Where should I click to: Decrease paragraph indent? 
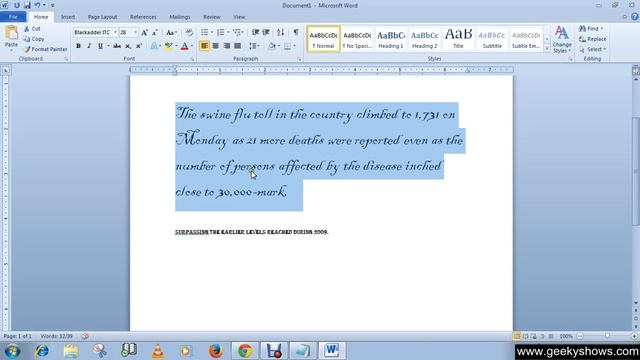256,32
